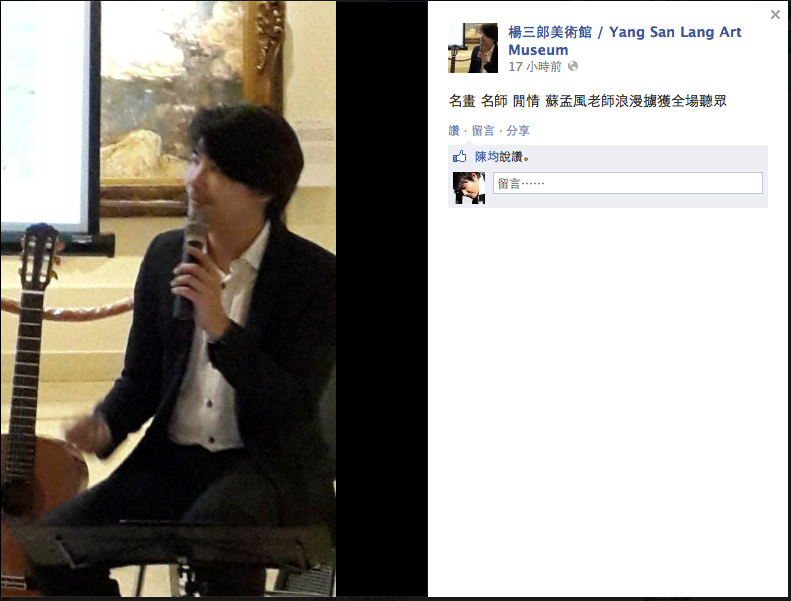Share the photo via the 分享 link
Screen dimensions: 791x601
[x=518, y=131]
